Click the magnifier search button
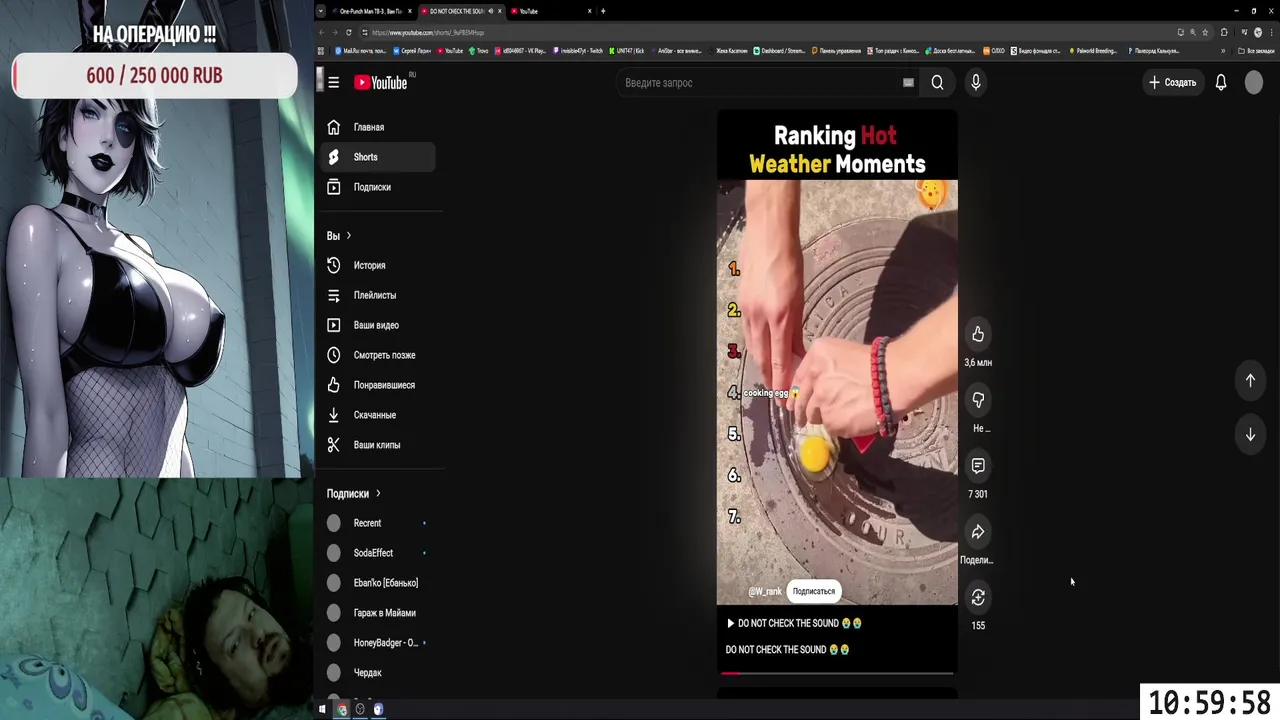The height and width of the screenshot is (720, 1280). 937,83
